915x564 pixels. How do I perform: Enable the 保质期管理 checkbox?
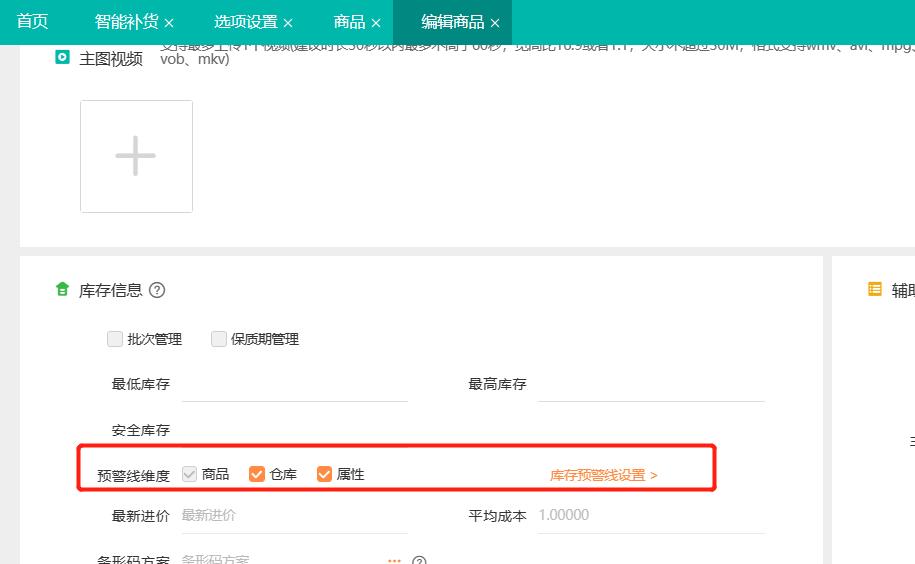(219, 339)
